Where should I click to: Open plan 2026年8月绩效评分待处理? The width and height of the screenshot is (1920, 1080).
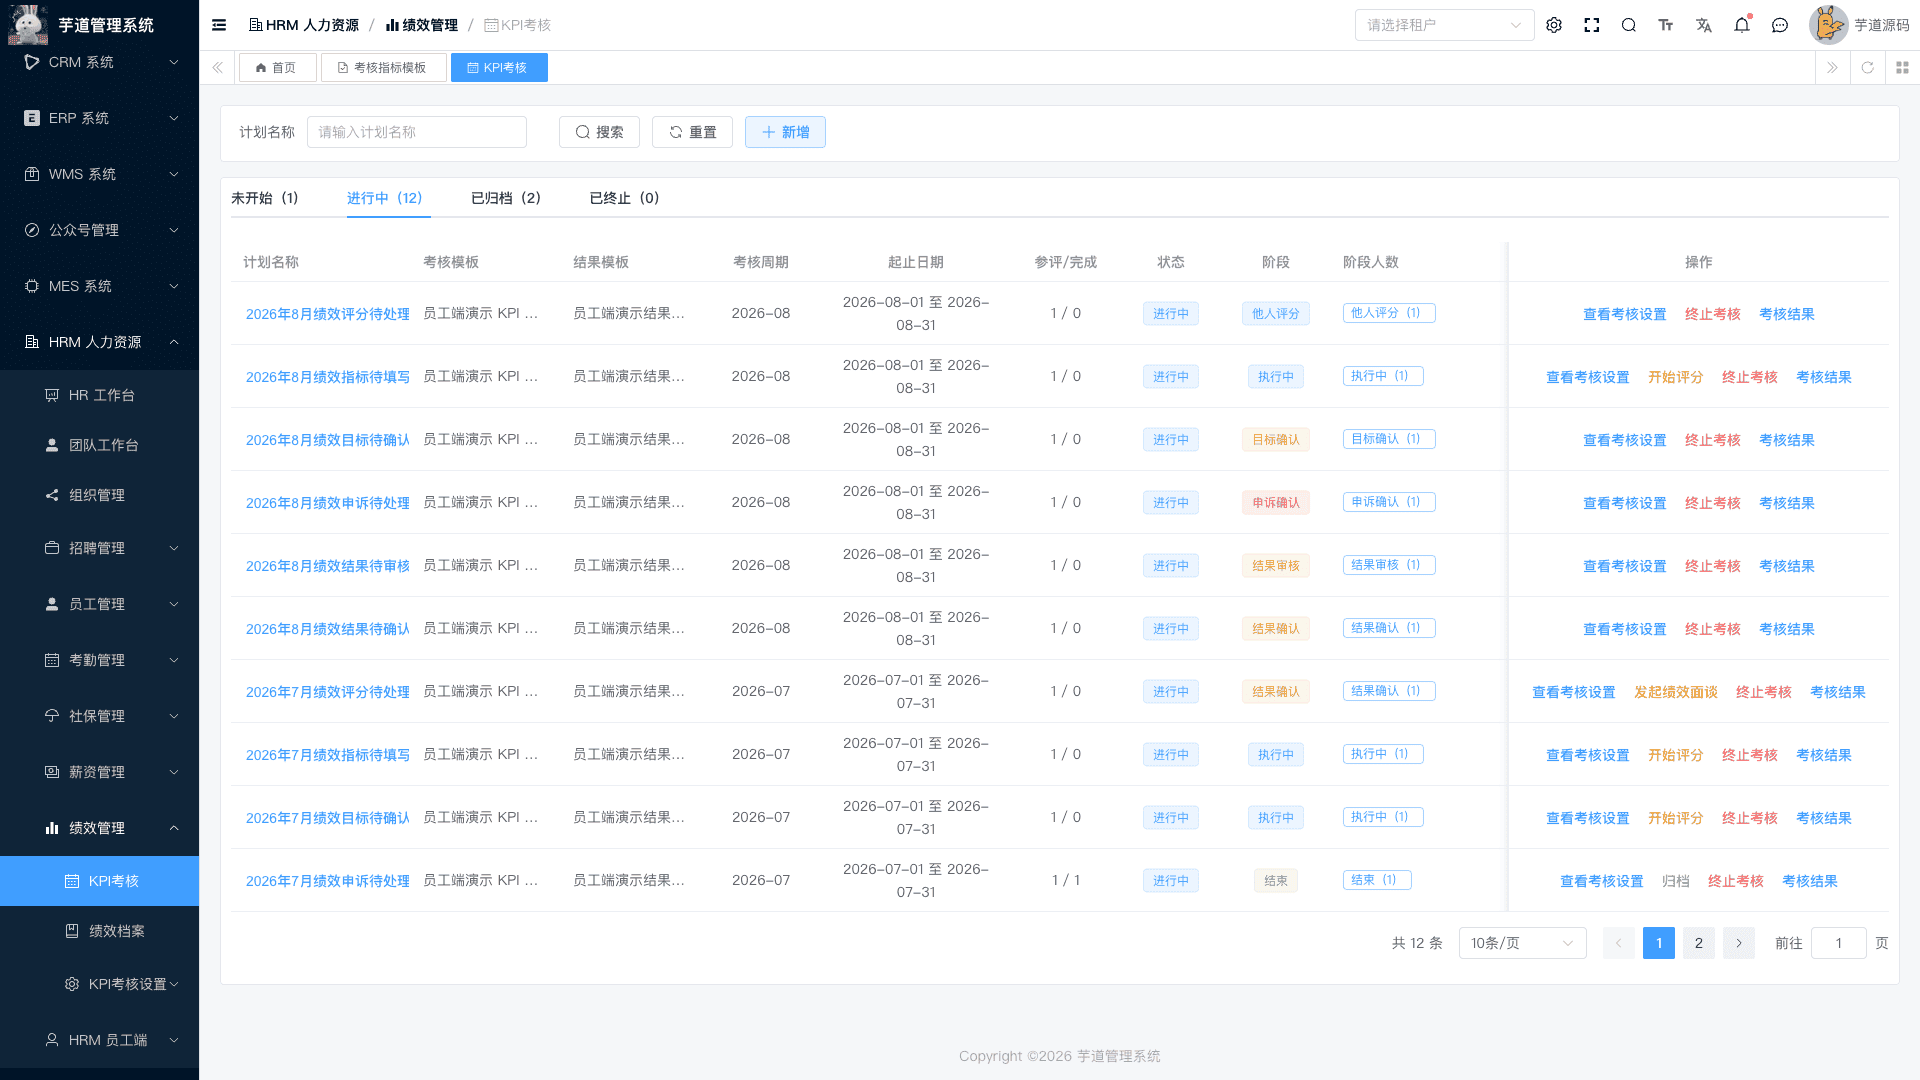coord(328,314)
